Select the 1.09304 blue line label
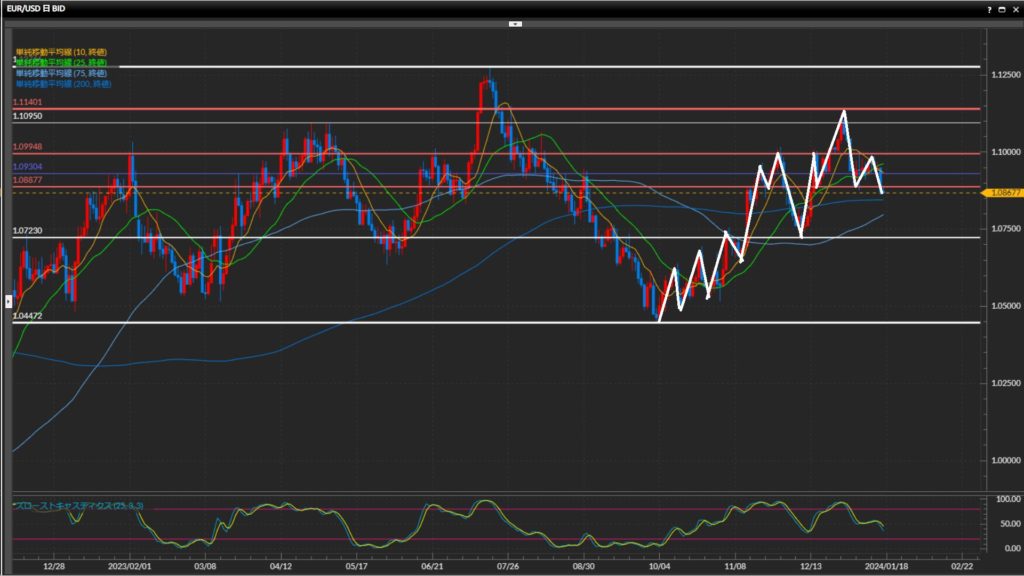Screen dimensions: 1024x576 pyautogui.click(x=27, y=166)
